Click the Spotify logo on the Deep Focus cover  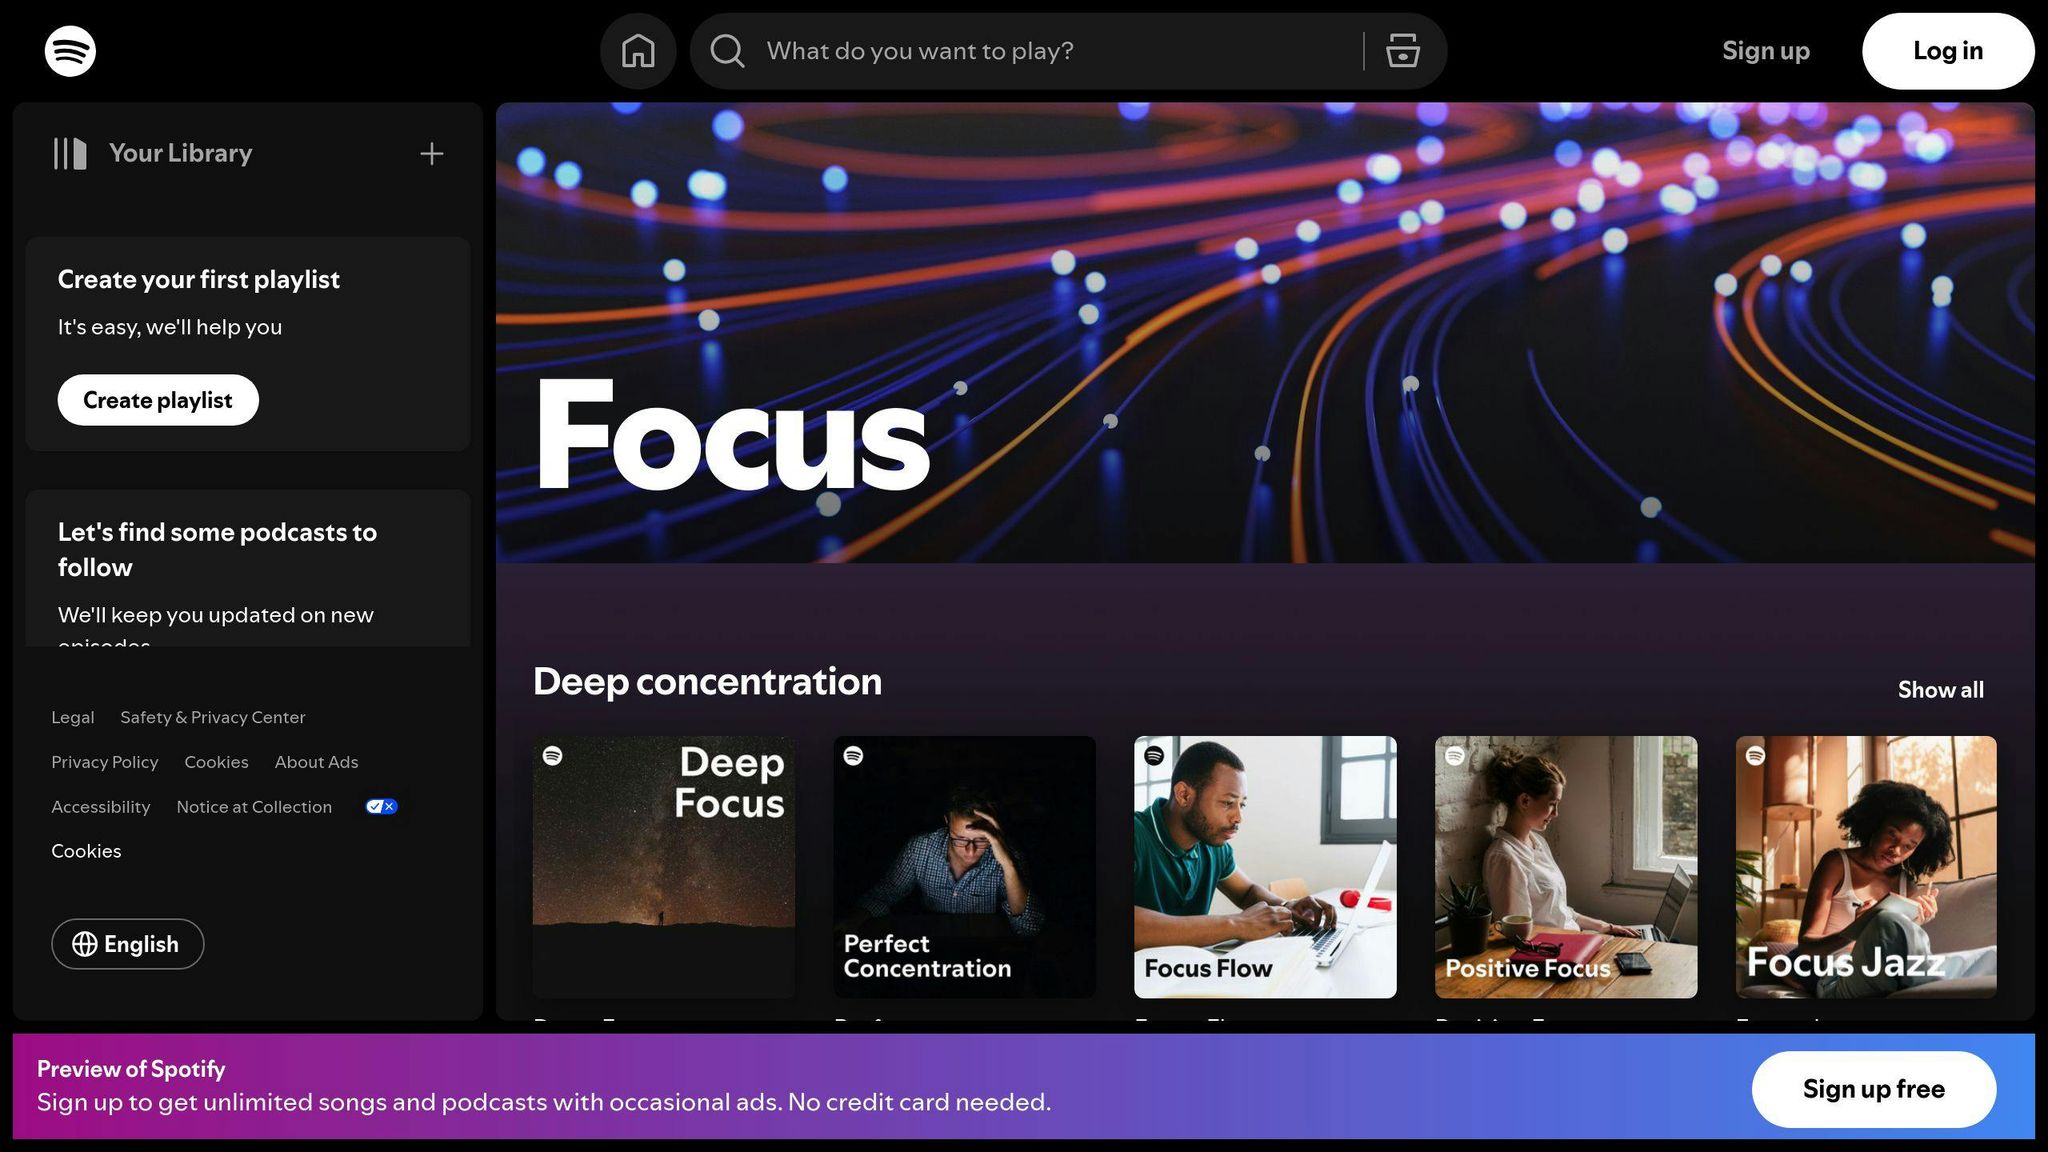point(554,757)
